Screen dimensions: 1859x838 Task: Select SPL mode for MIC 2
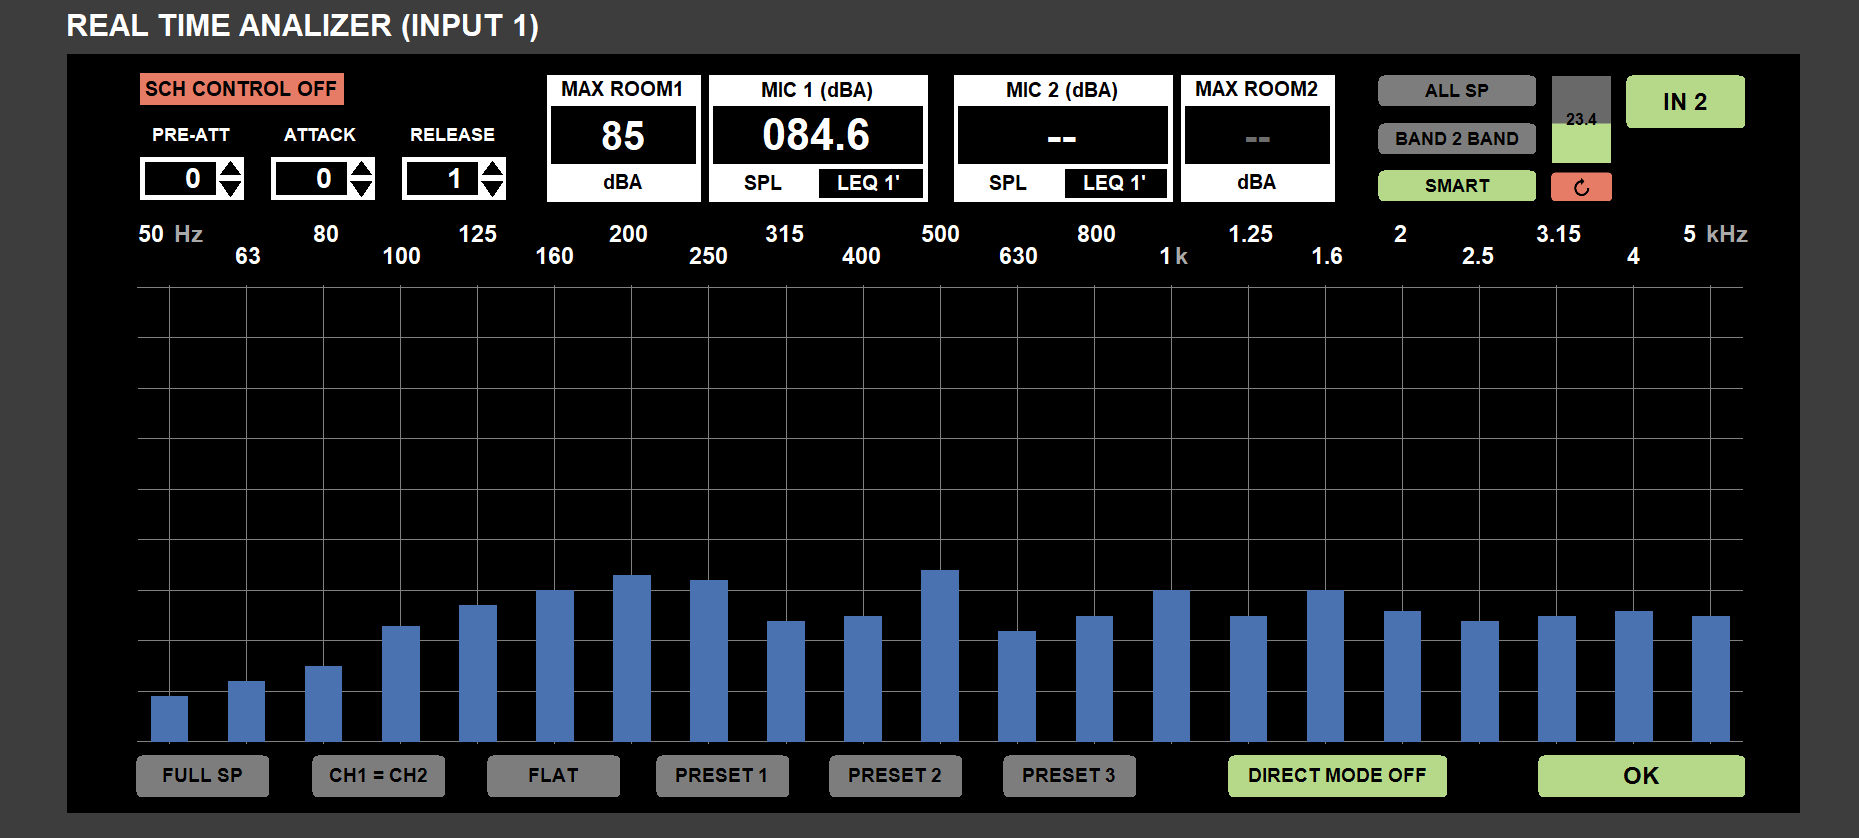1007,183
